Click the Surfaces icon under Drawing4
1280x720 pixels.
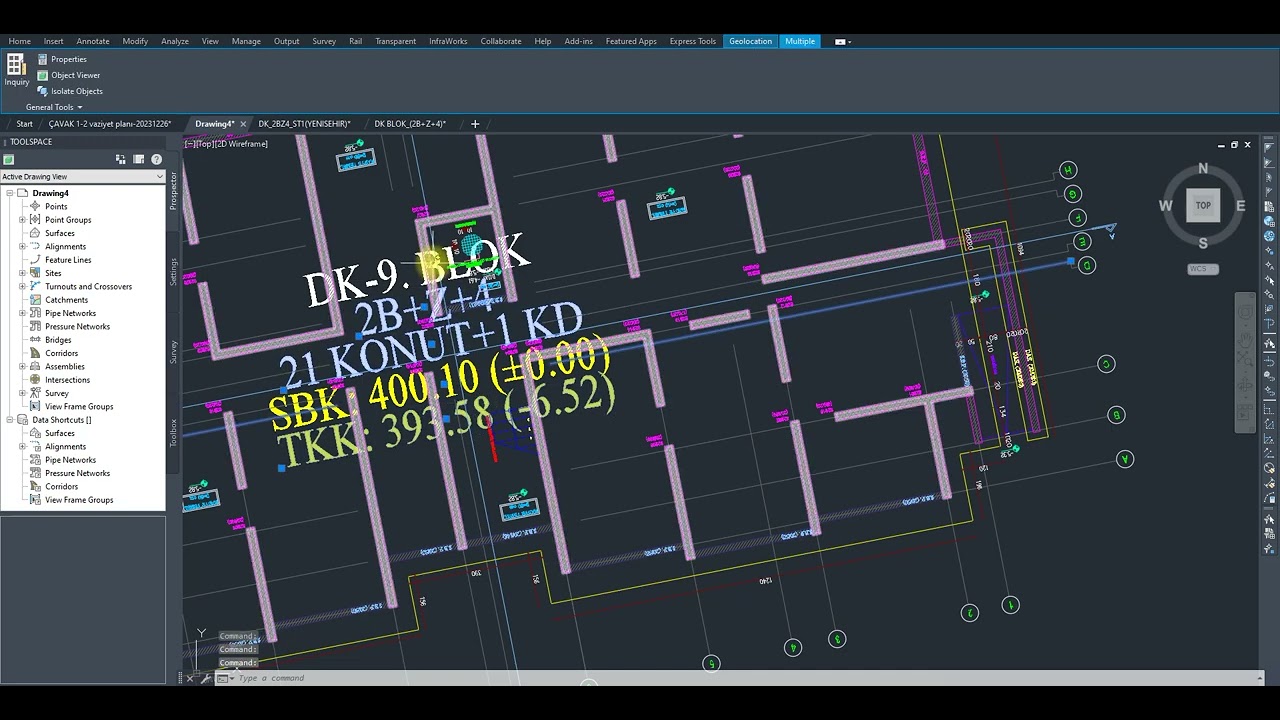[x=35, y=233]
